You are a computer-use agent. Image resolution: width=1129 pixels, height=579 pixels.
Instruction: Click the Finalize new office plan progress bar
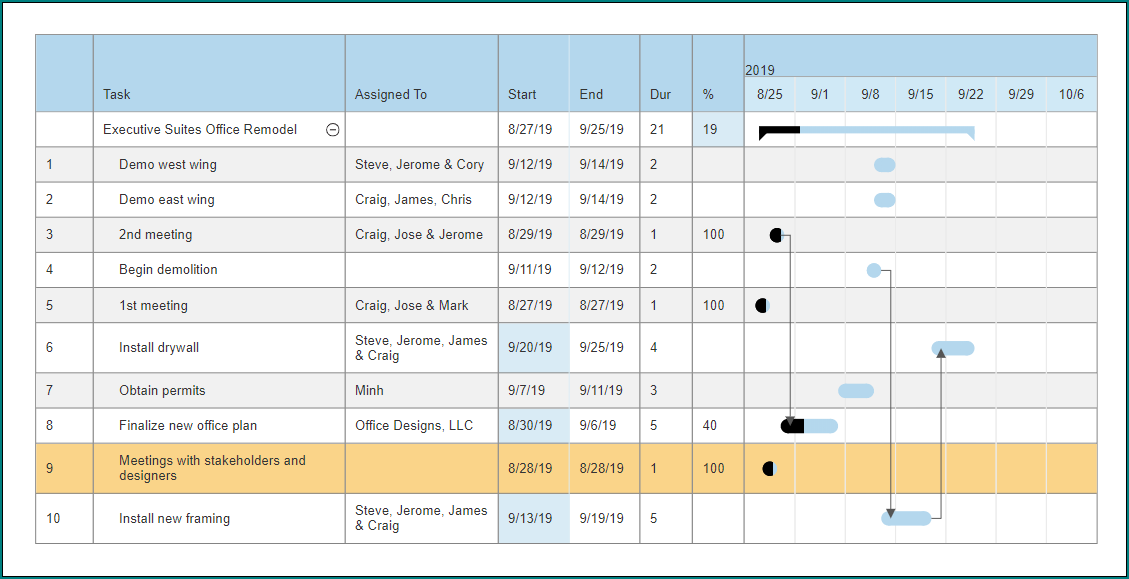[809, 426]
